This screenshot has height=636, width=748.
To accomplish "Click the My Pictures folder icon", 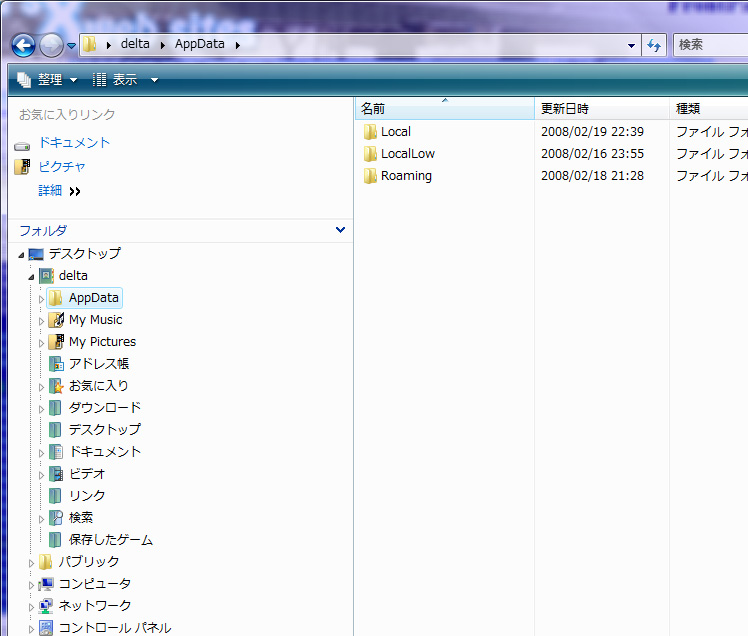I will tap(56, 342).
